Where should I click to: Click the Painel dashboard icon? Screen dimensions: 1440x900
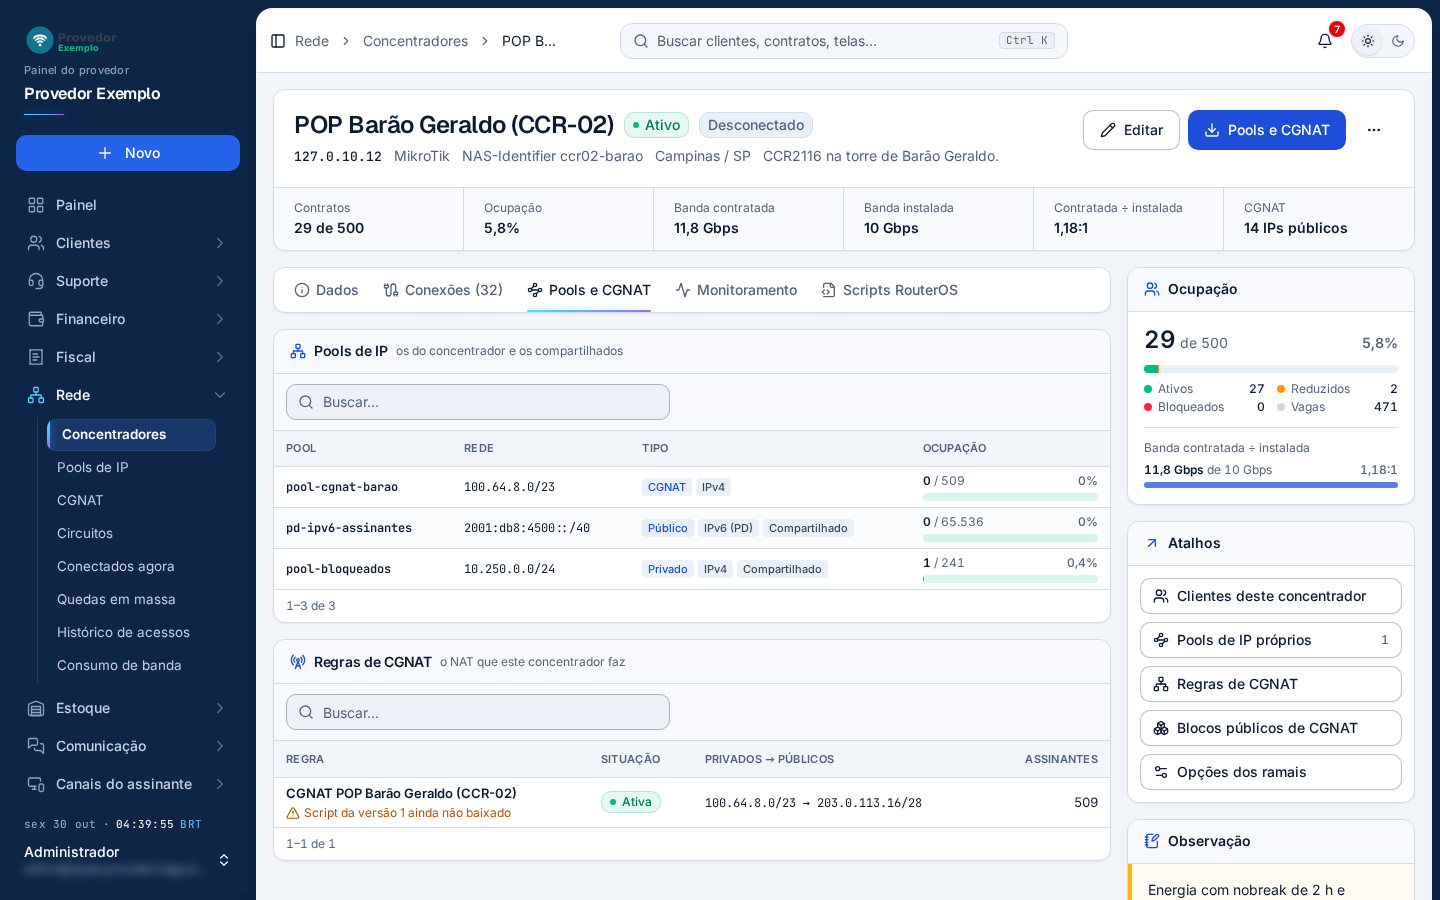[36, 205]
